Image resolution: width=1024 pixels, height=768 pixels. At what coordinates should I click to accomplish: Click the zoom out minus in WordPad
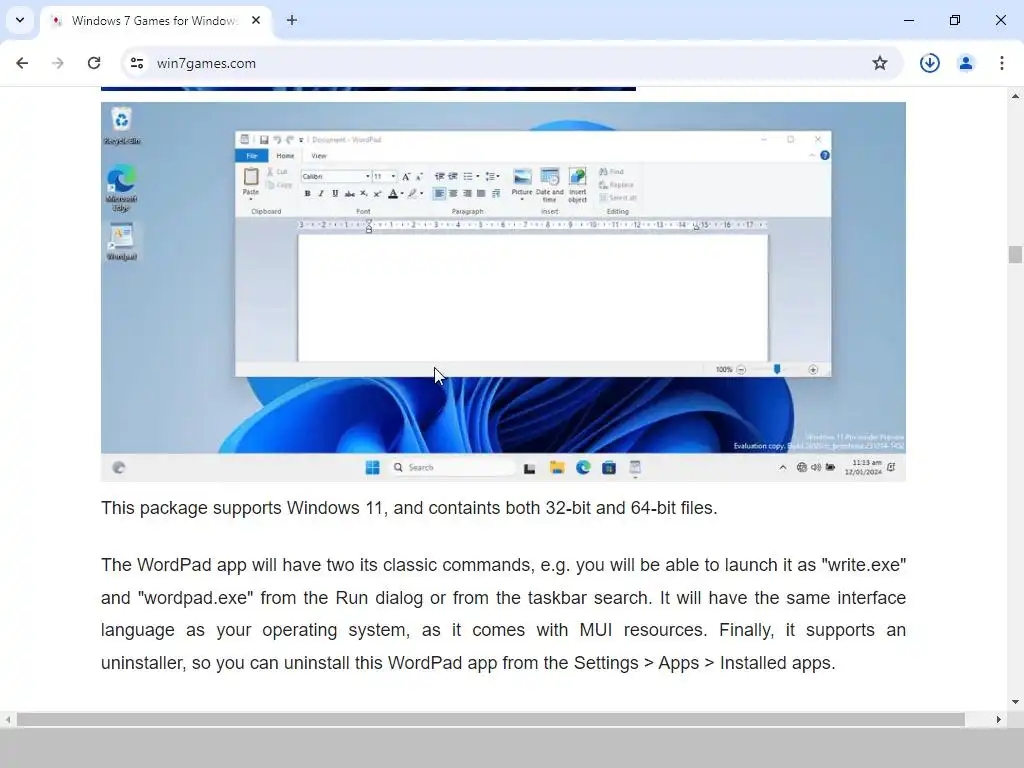(x=741, y=370)
